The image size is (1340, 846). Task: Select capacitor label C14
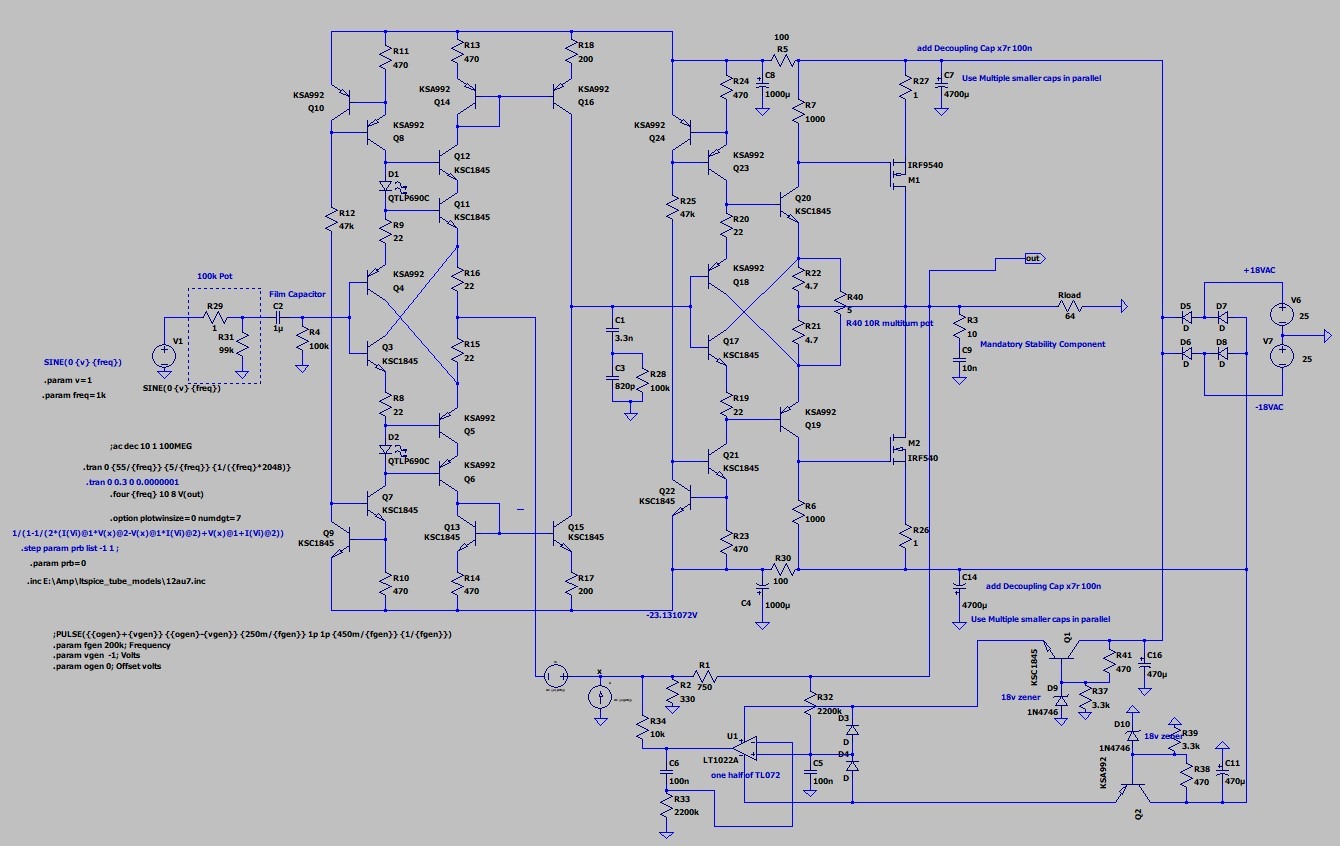969,578
